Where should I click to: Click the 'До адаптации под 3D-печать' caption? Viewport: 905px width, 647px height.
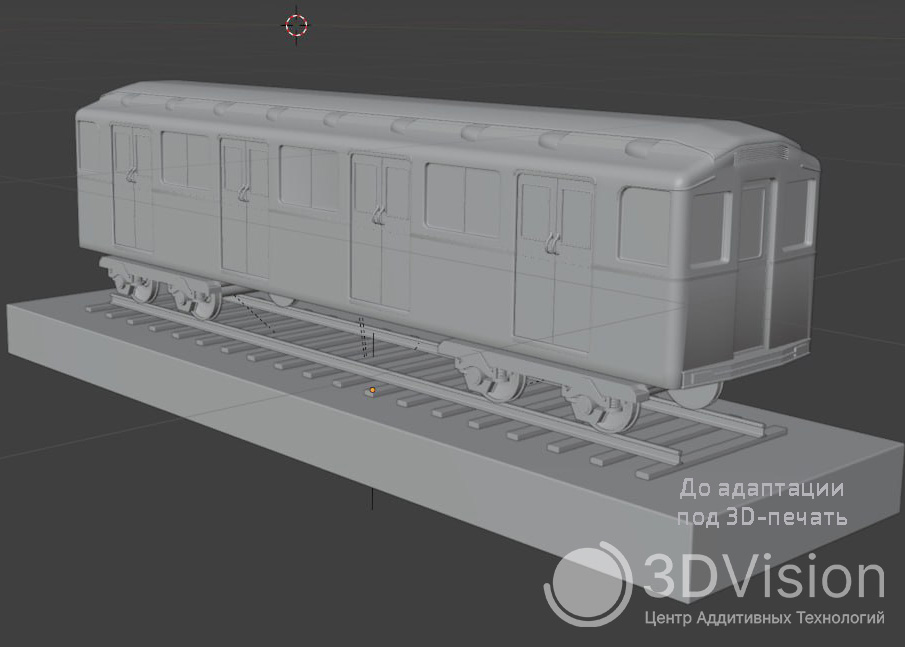(762, 503)
